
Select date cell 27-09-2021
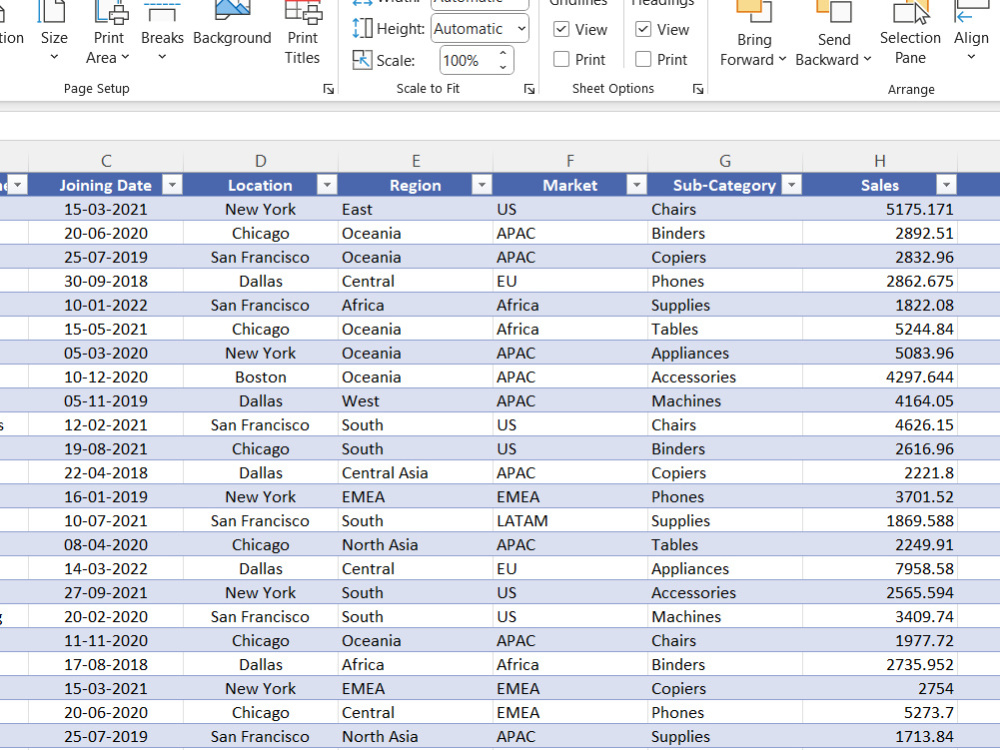pyautogui.click(x=106, y=592)
